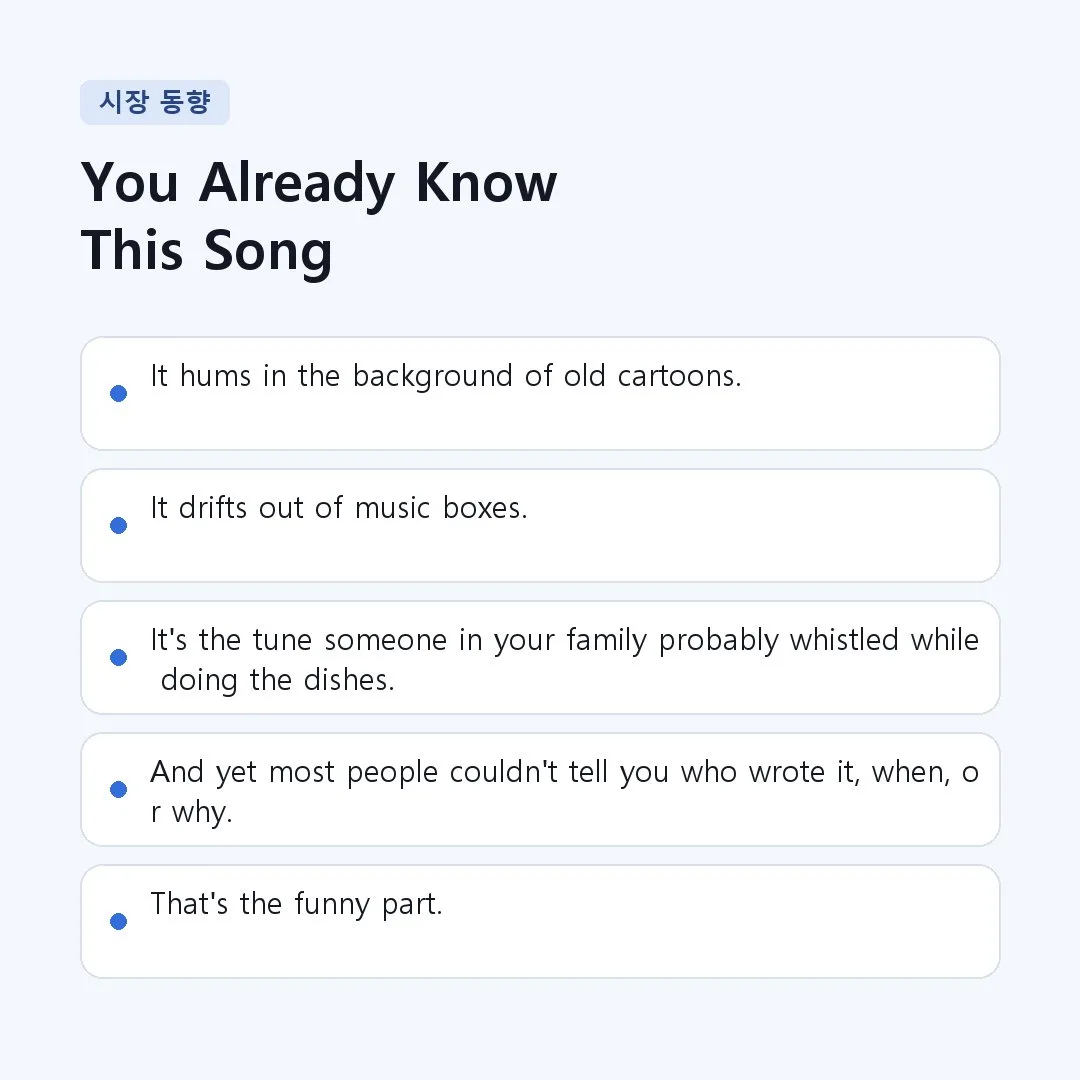Click the word 'funny' in last card
This screenshot has height=1080, width=1080.
pyautogui.click(x=332, y=904)
